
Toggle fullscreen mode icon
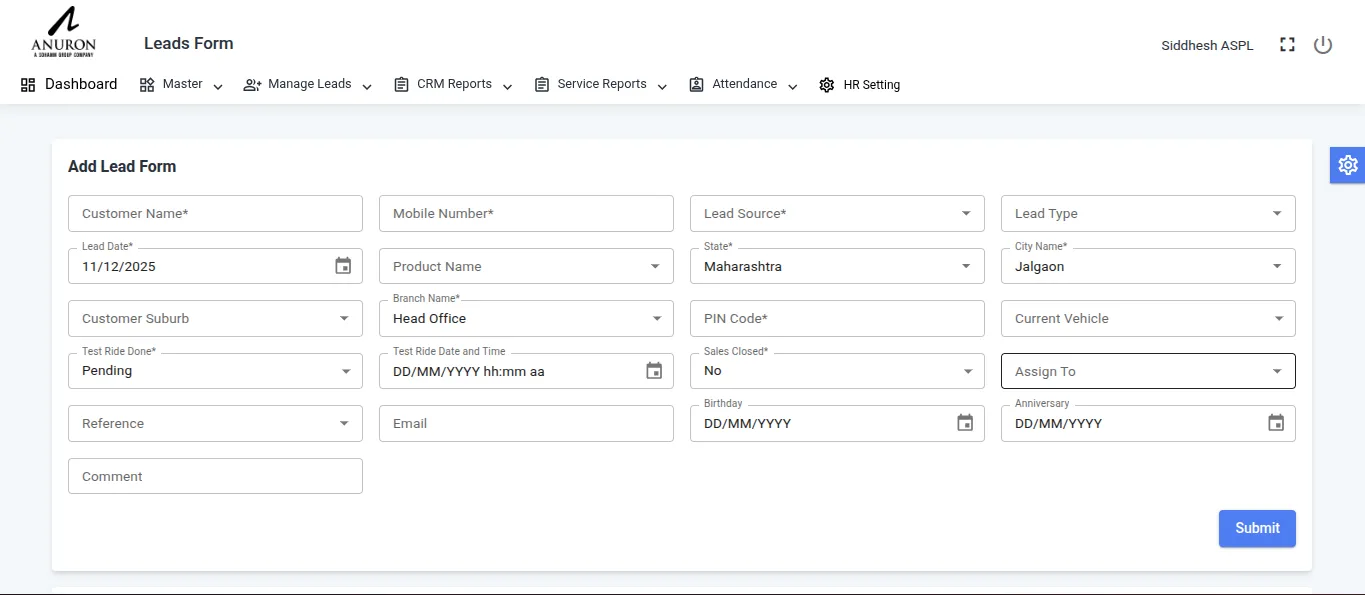pos(1287,45)
